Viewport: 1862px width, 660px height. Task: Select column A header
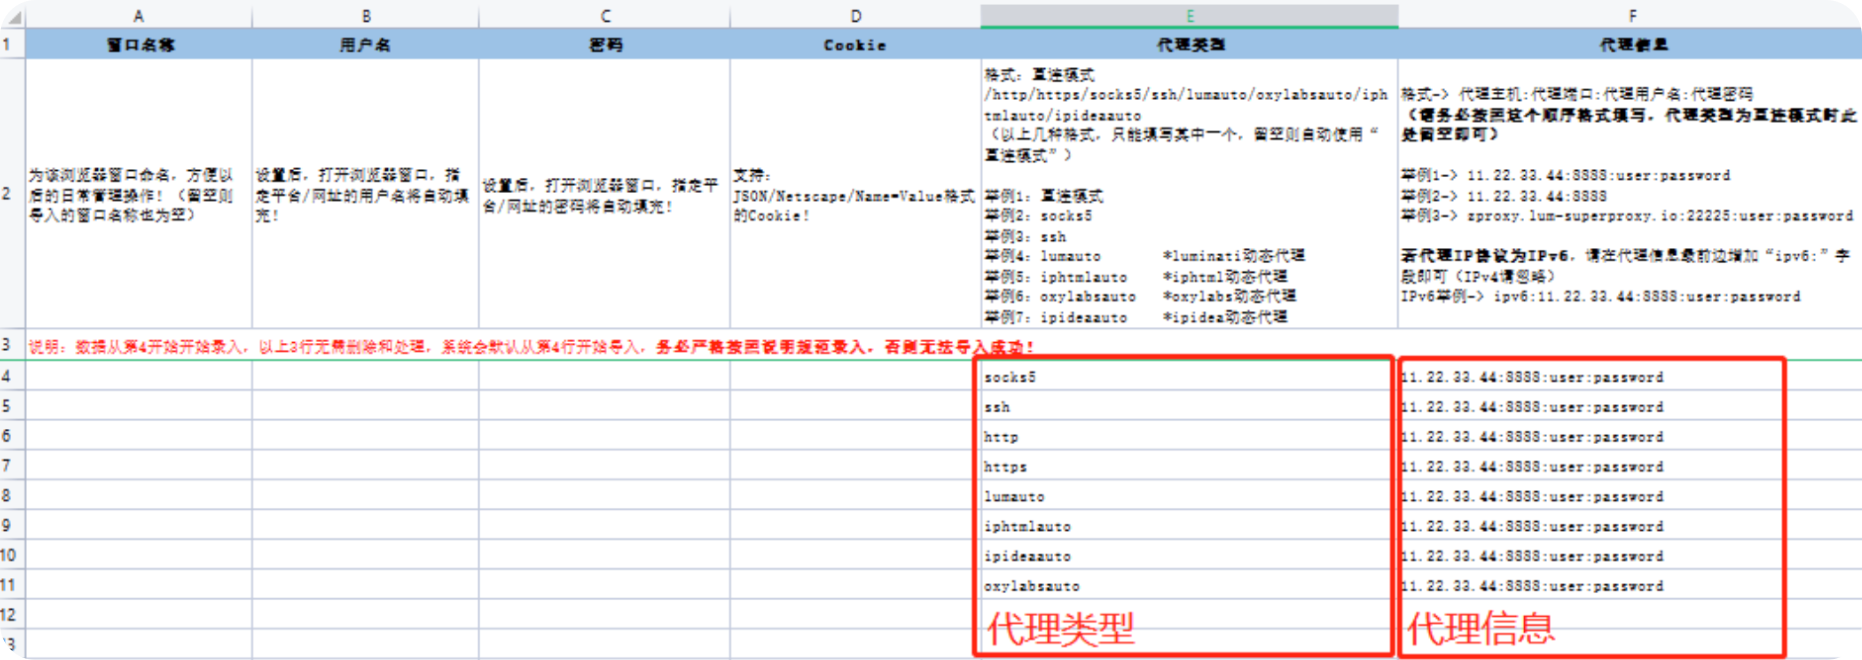click(x=139, y=16)
